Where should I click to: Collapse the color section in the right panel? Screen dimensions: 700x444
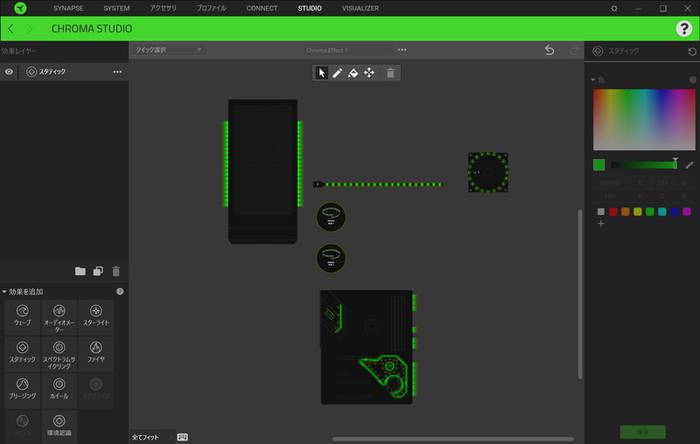point(593,80)
